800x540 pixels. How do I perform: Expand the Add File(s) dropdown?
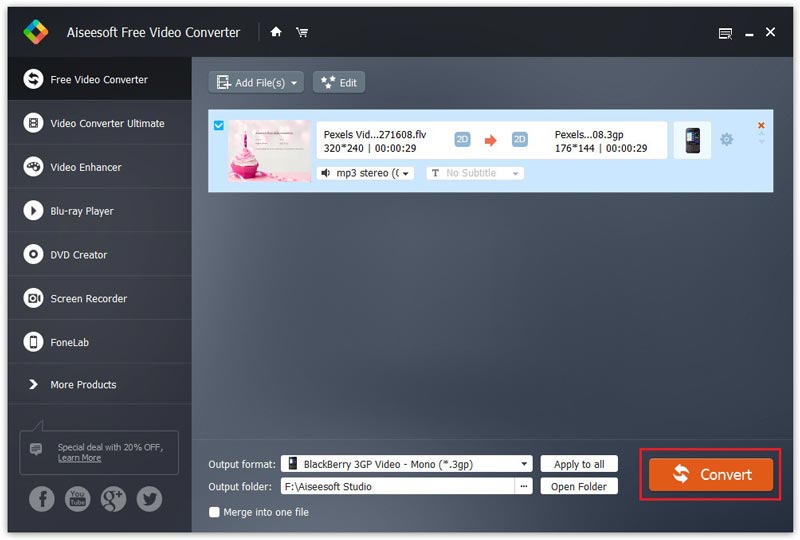click(x=296, y=83)
